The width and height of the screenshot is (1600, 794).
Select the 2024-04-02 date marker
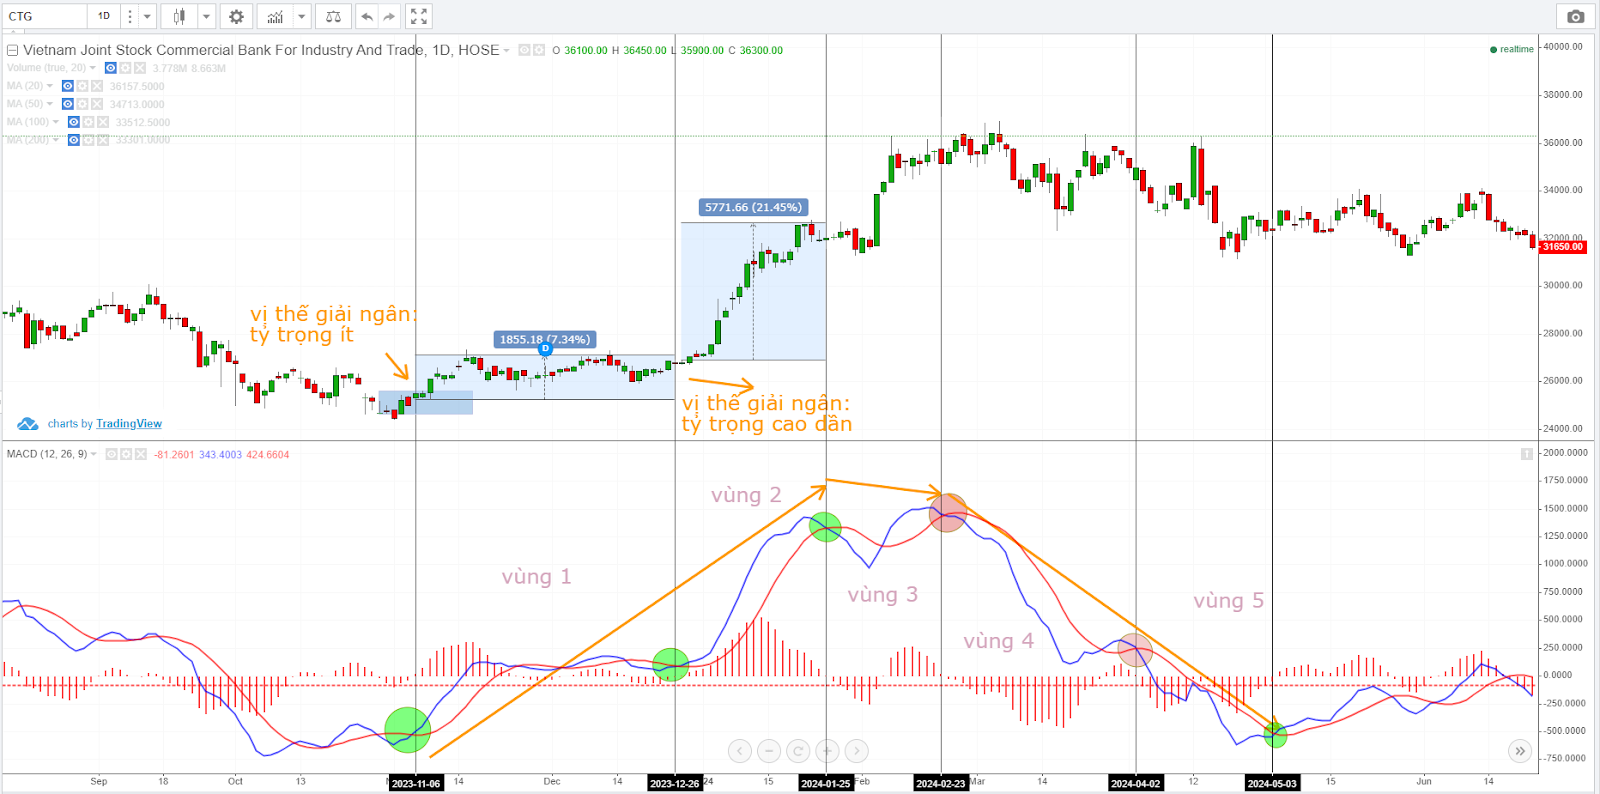(1136, 783)
